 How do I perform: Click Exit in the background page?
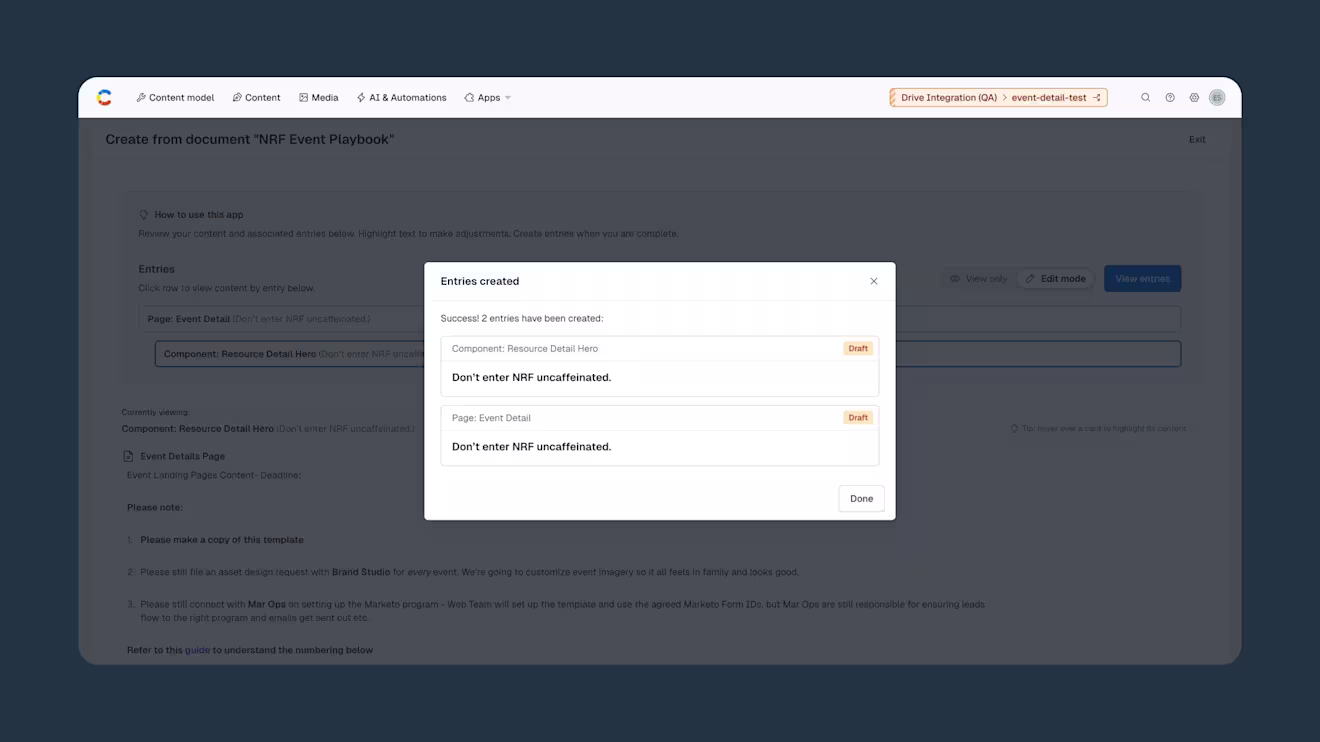[x=1197, y=140]
